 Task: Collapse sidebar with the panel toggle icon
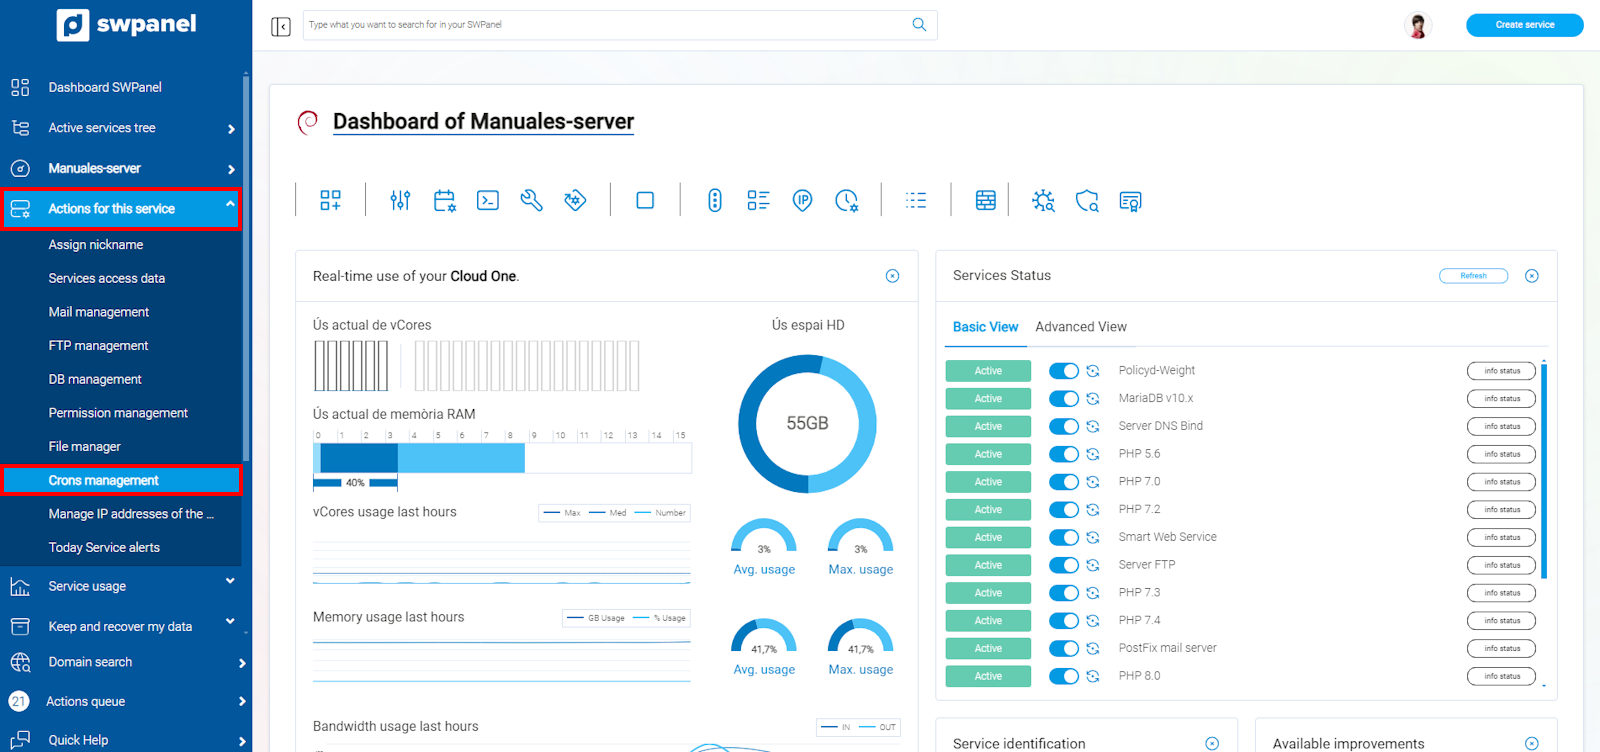(x=281, y=26)
